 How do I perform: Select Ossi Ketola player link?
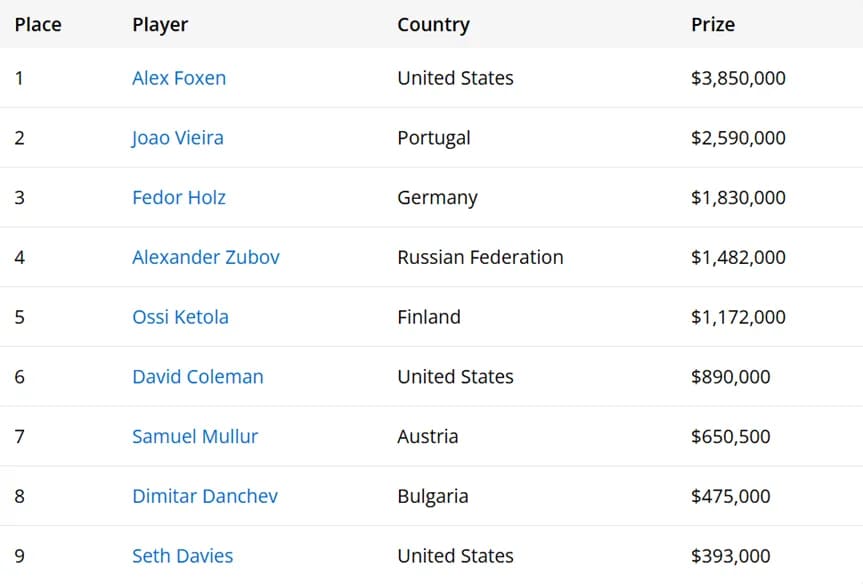180,317
